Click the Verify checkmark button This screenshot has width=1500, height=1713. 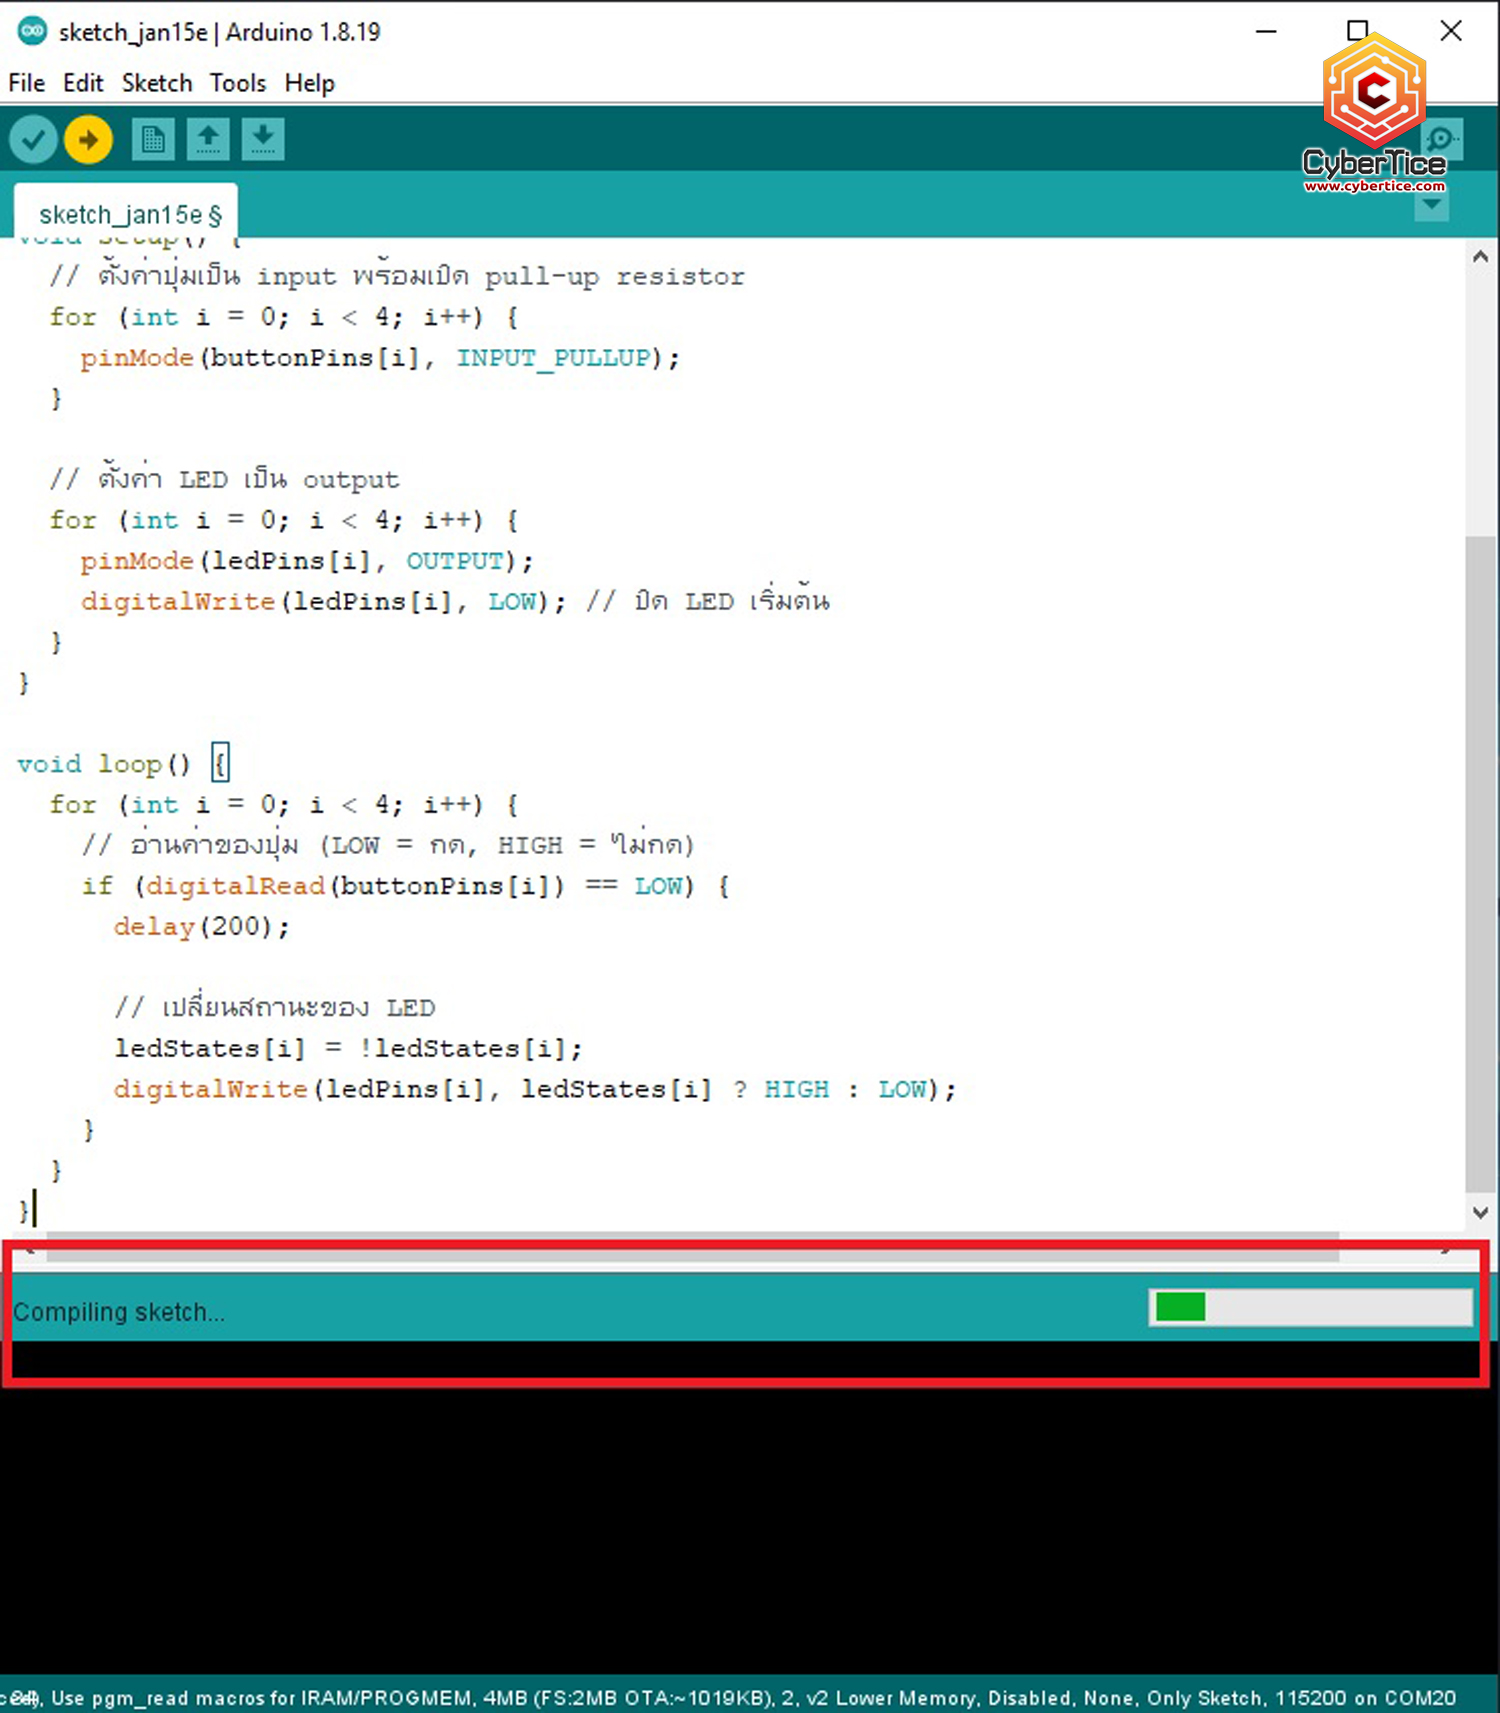[x=33, y=140]
